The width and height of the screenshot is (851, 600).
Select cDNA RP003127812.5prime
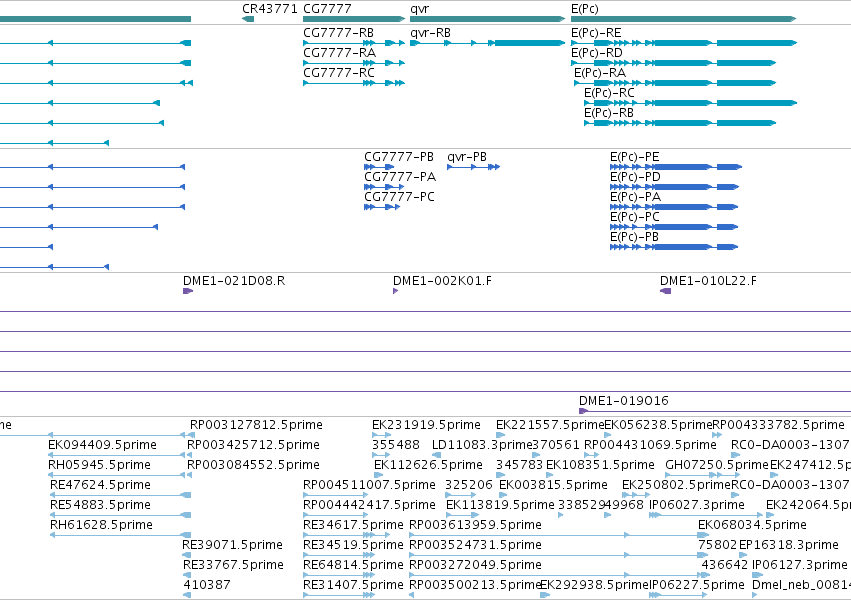190,435
